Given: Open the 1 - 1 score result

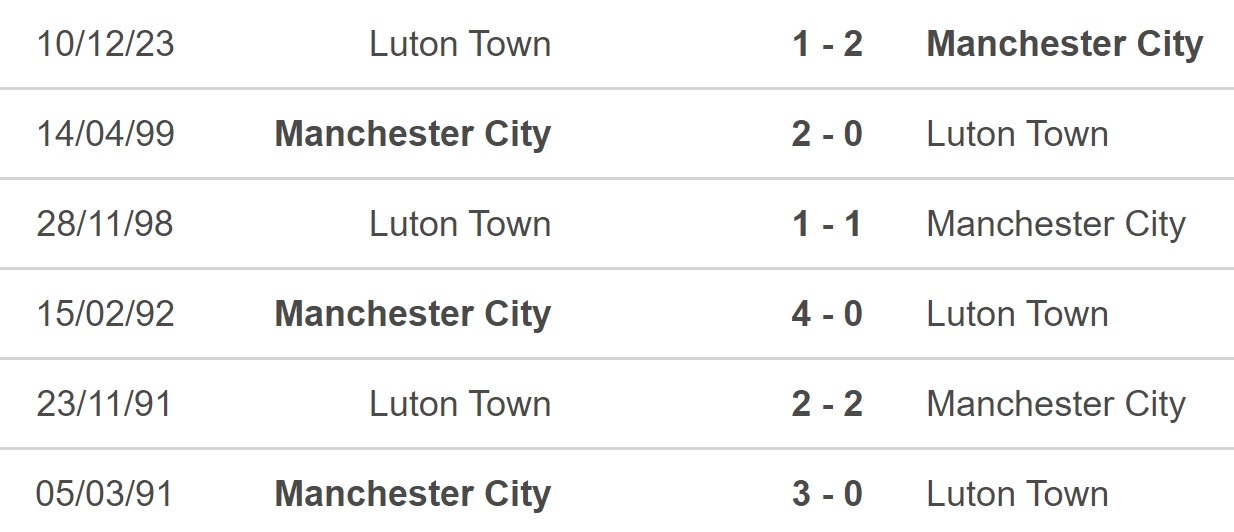Looking at the screenshot, I should [827, 224].
